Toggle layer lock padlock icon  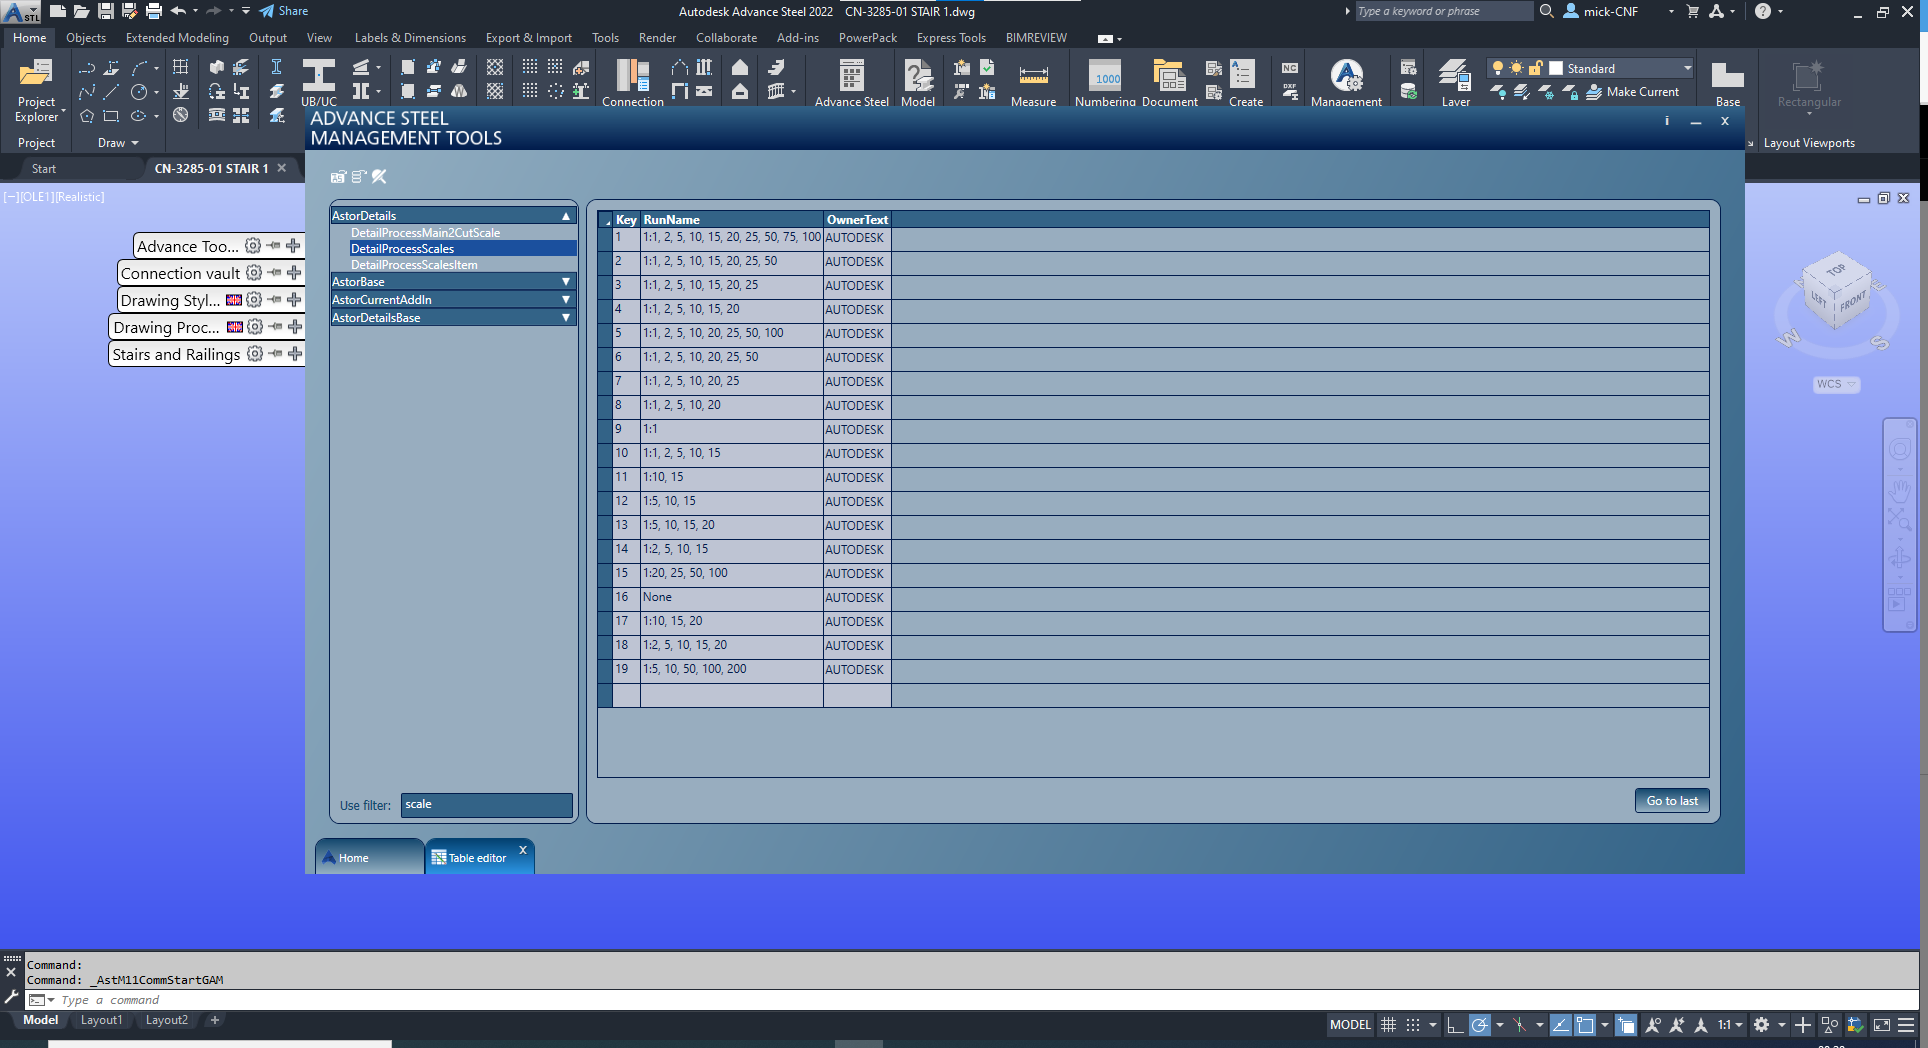pos(1536,68)
